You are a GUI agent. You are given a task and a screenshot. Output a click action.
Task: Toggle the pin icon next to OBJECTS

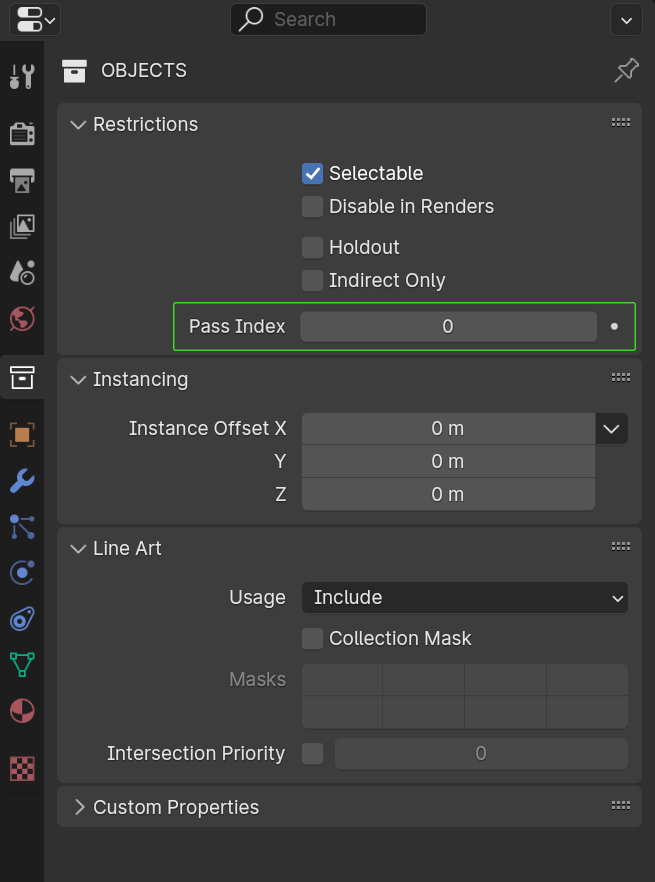(626, 71)
